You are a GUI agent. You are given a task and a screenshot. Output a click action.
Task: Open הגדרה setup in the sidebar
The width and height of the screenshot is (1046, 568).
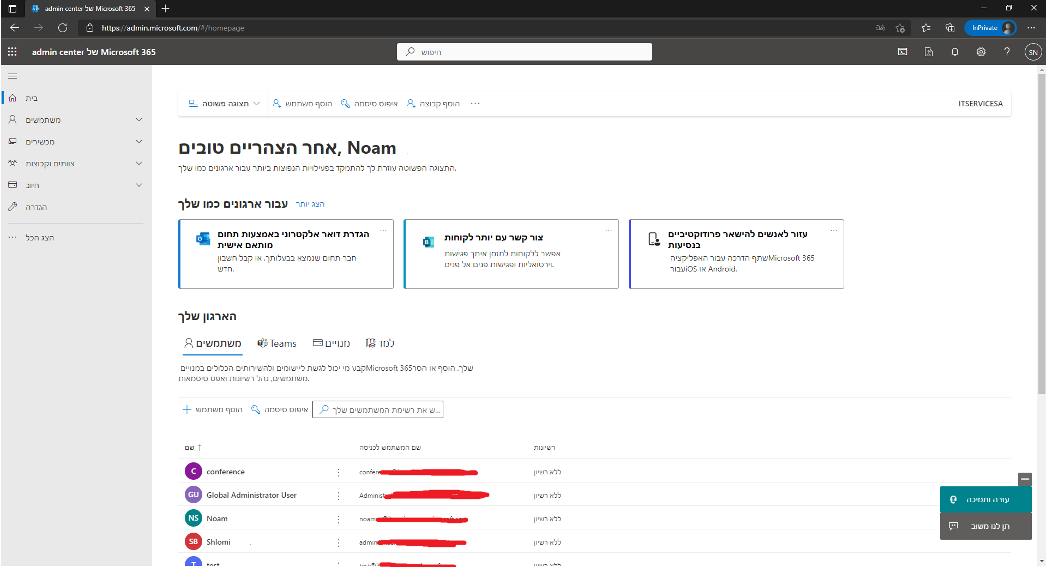pyautogui.click(x=76, y=207)
